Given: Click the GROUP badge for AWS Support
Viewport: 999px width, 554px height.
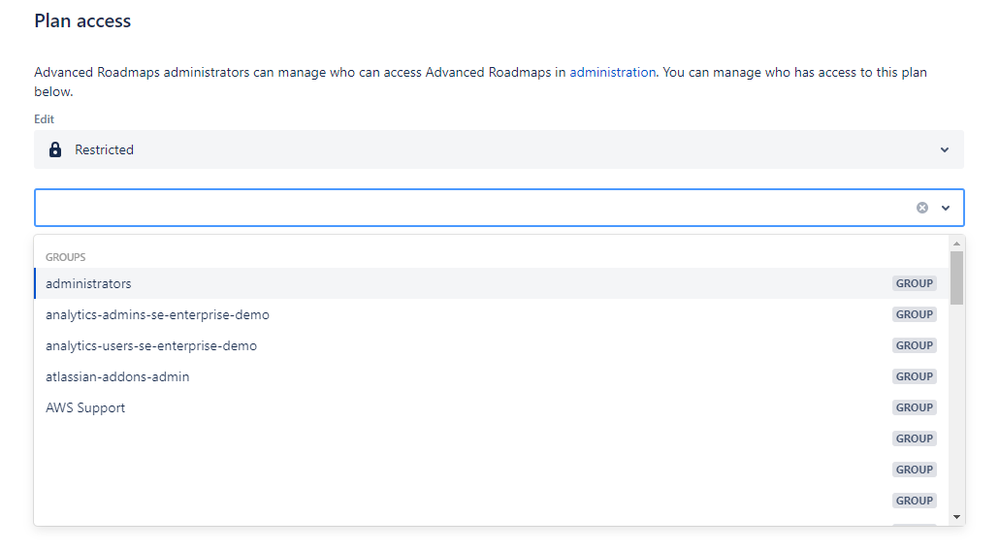Looking at the screenshot, I should click(914, 408).
